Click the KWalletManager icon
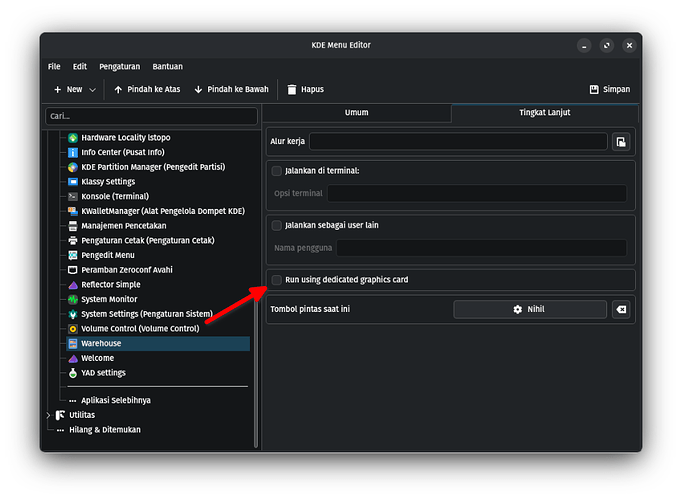This screenshot has width=682, height=500. [x=73, y=211]
